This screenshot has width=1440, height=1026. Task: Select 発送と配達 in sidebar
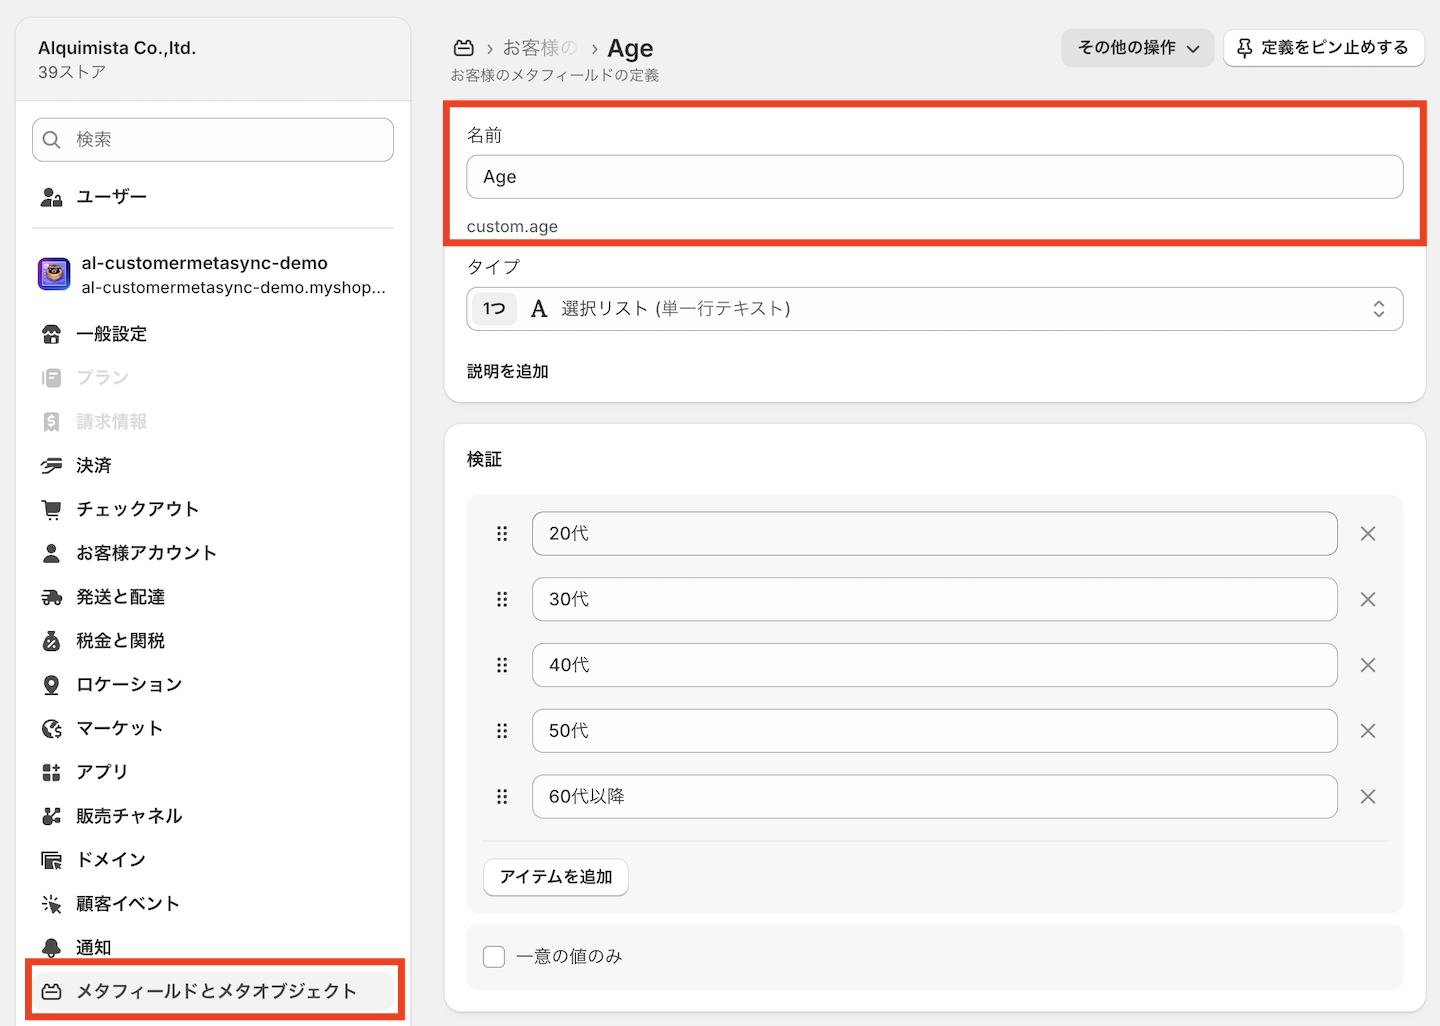click(120, 597)
